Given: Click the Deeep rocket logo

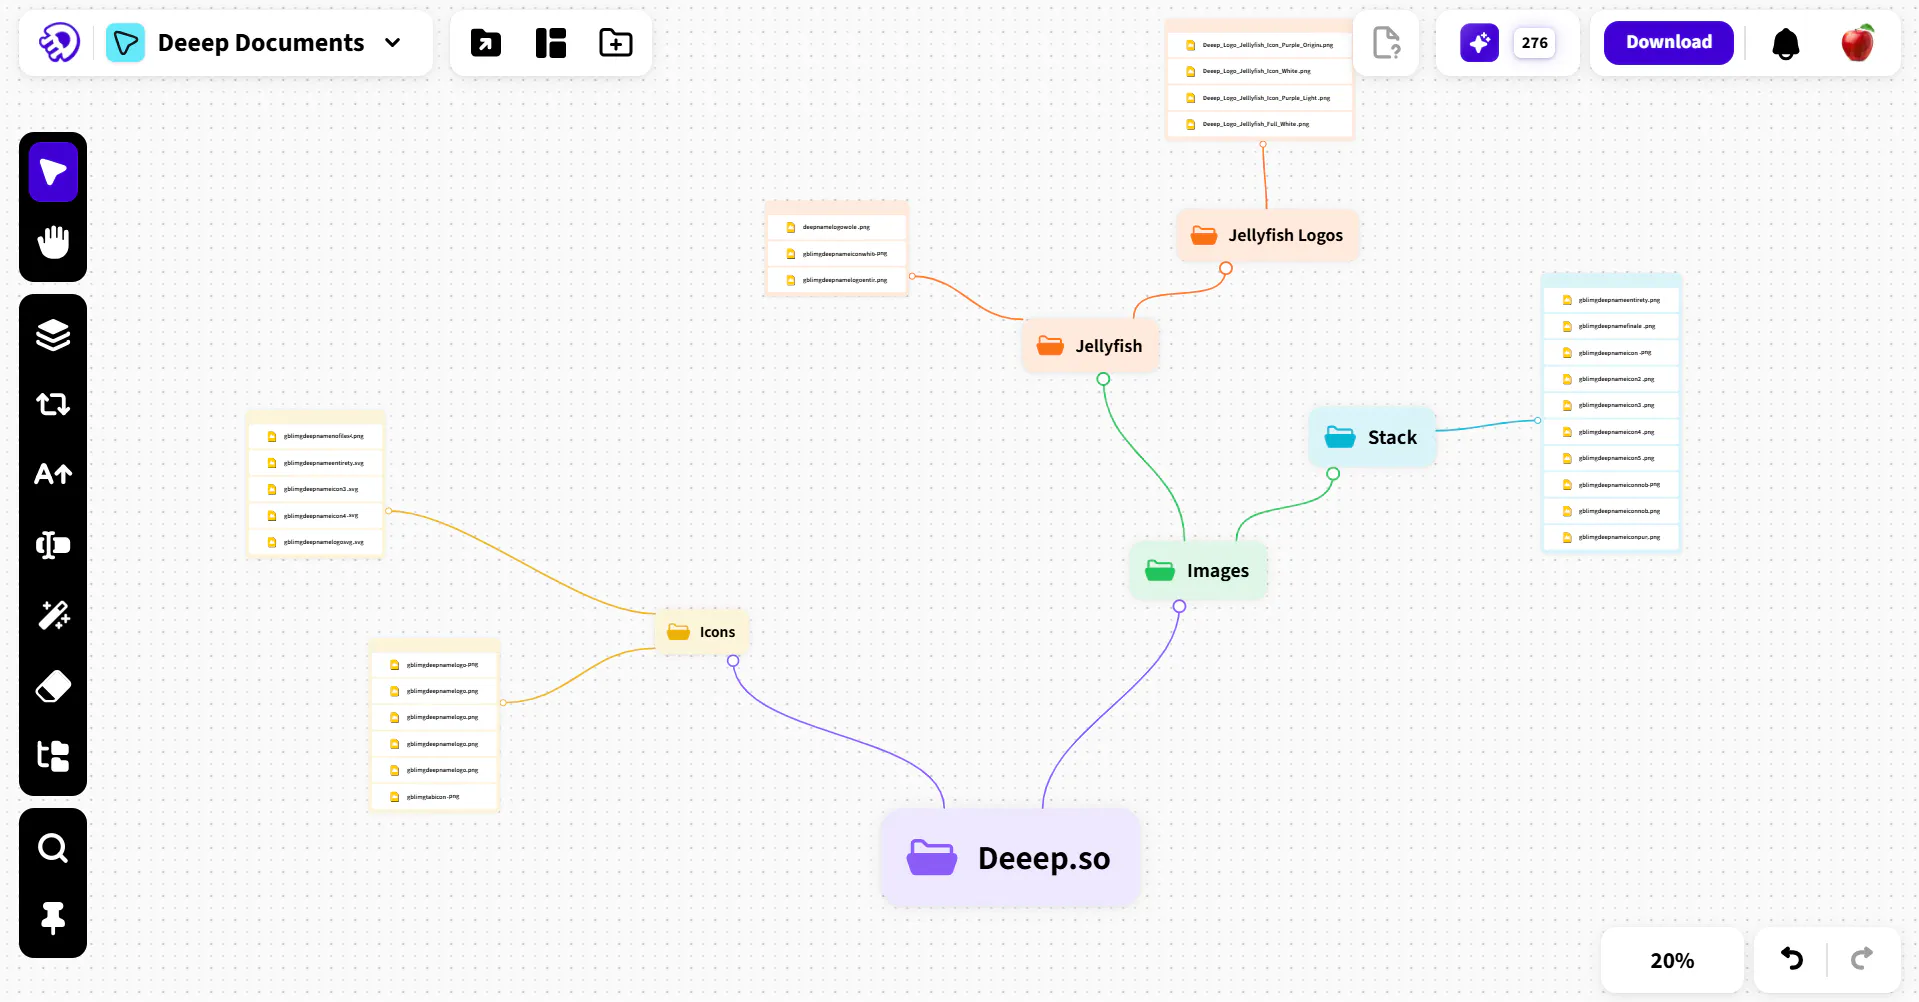Looking at the screenshot, I should click(59, 43).
